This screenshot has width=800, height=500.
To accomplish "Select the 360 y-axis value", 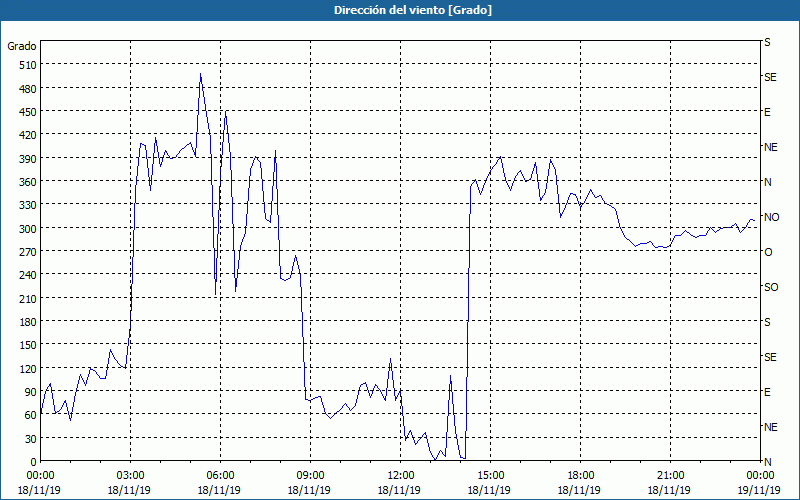I will pyautogui.click(x=28, y=182).
